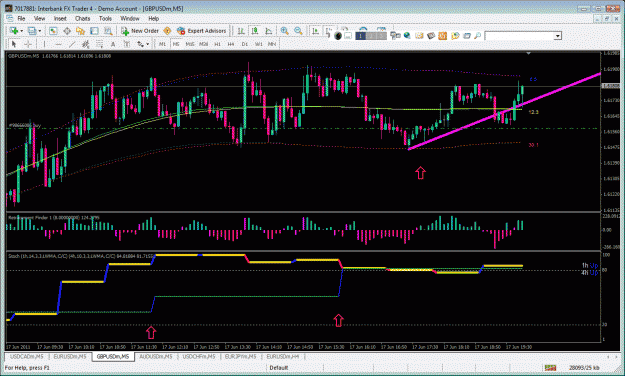Switch to the M30 timeframe
625x376 pixels.
(x=204, y=44)
